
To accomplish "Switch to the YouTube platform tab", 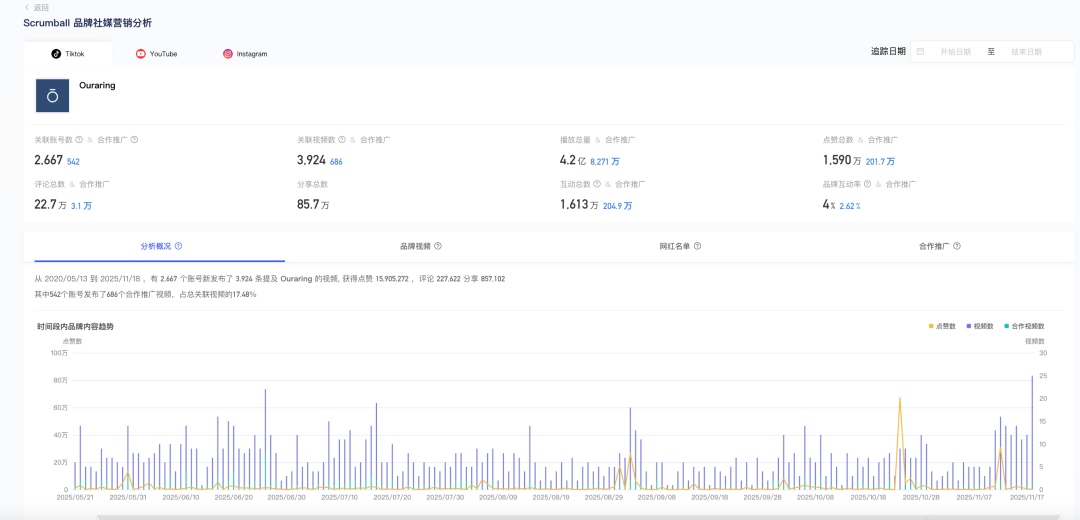I will coord(156,54).
